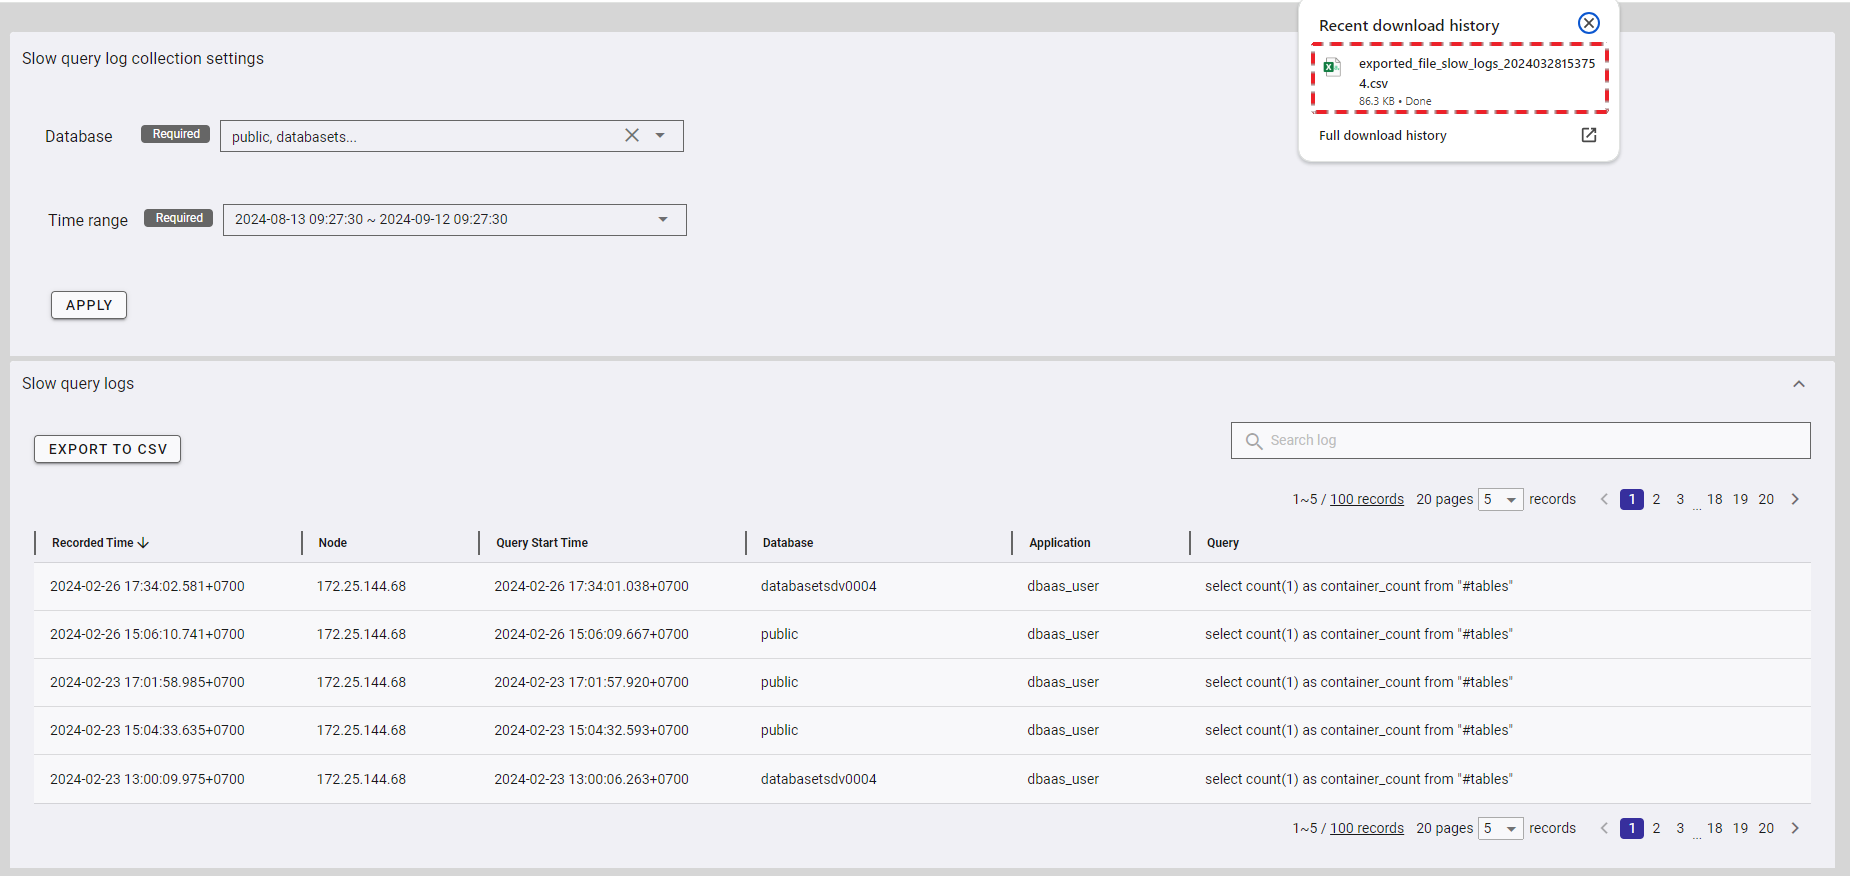Click the search magnifier icon in Search log
This screenshot has height=876, width=1850.
coord(1253,441)
